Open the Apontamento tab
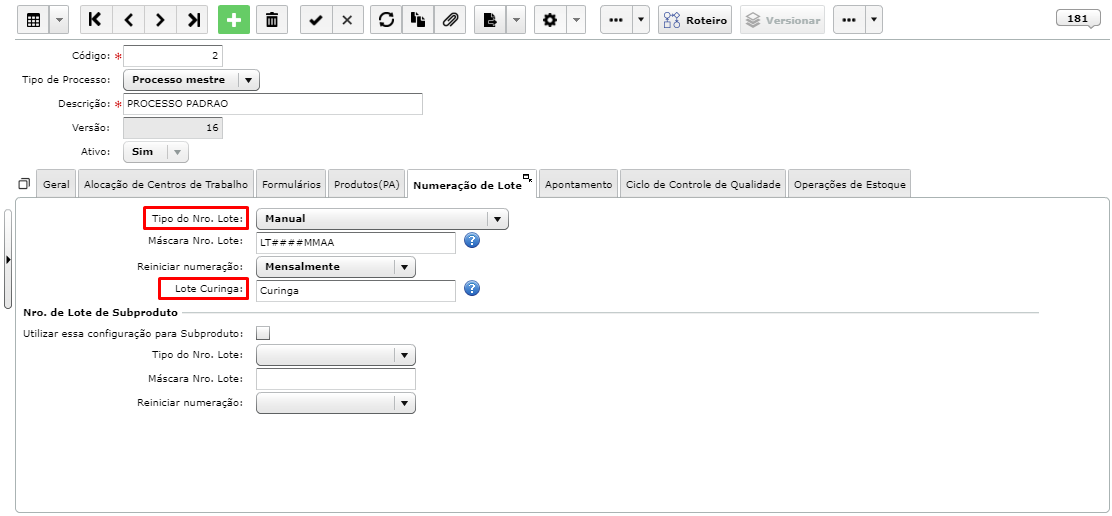Image resolution: width=1112 pixels, height=516 pixels. pyautogui.click(x=578, y=184)
